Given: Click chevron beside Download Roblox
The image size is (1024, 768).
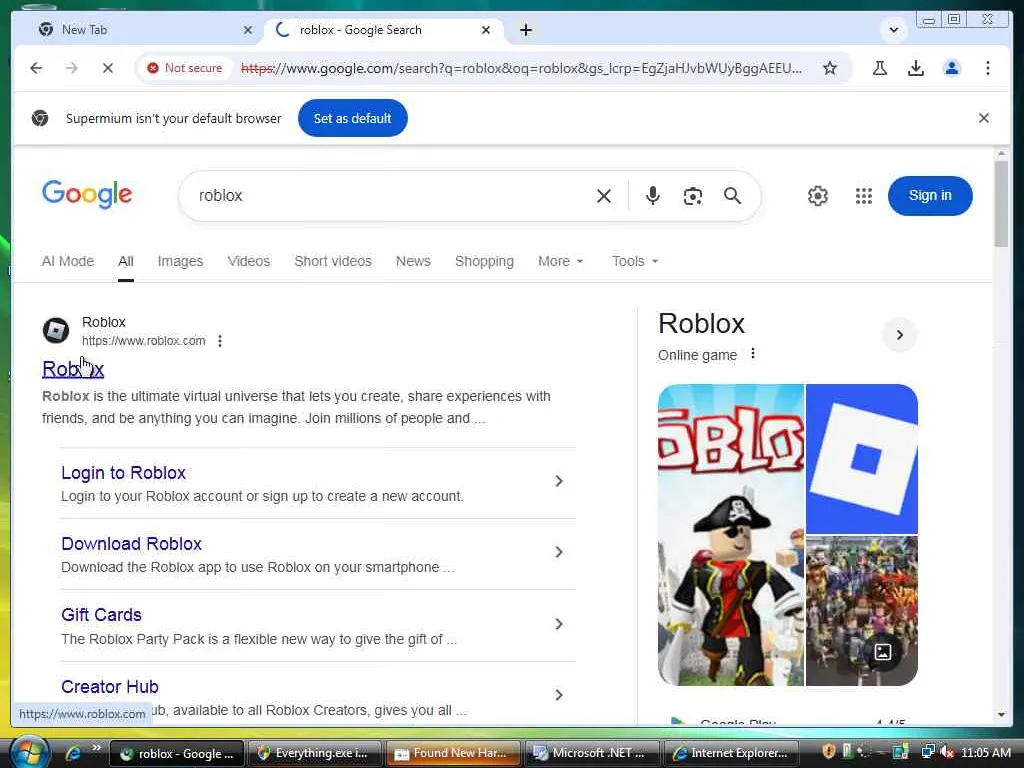Looking at the screenshot, I should 558,552.
